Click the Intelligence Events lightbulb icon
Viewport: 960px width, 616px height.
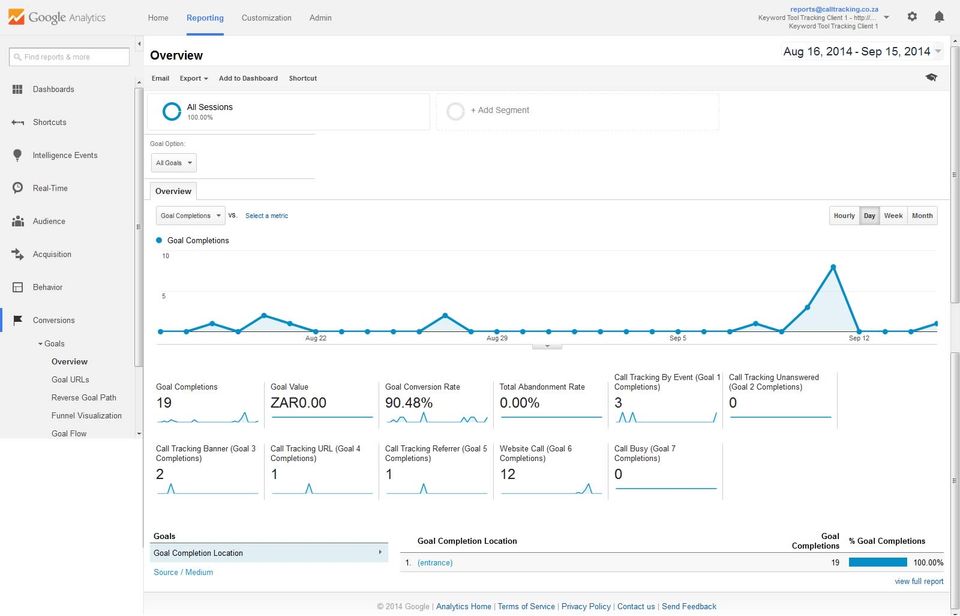17,155
